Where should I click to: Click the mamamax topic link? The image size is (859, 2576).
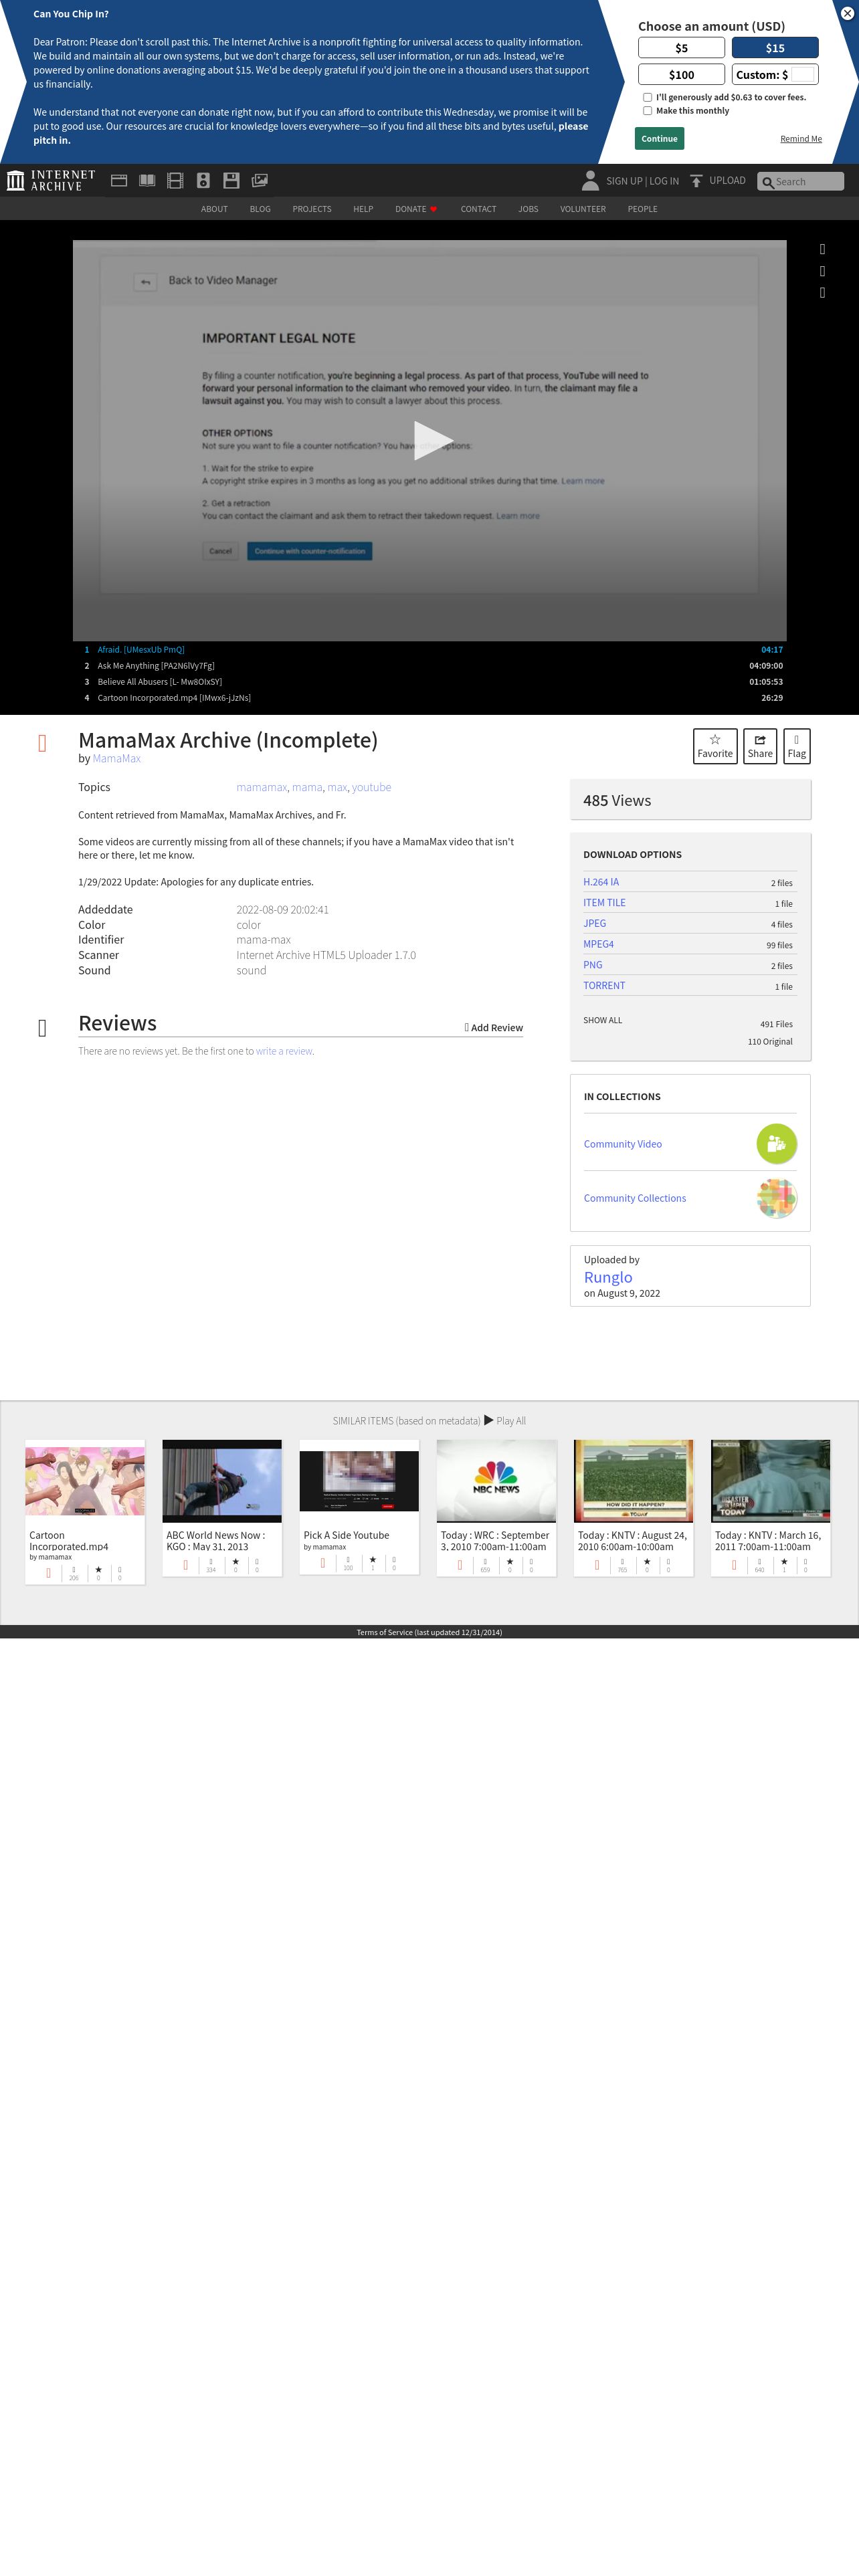point(262,788)
